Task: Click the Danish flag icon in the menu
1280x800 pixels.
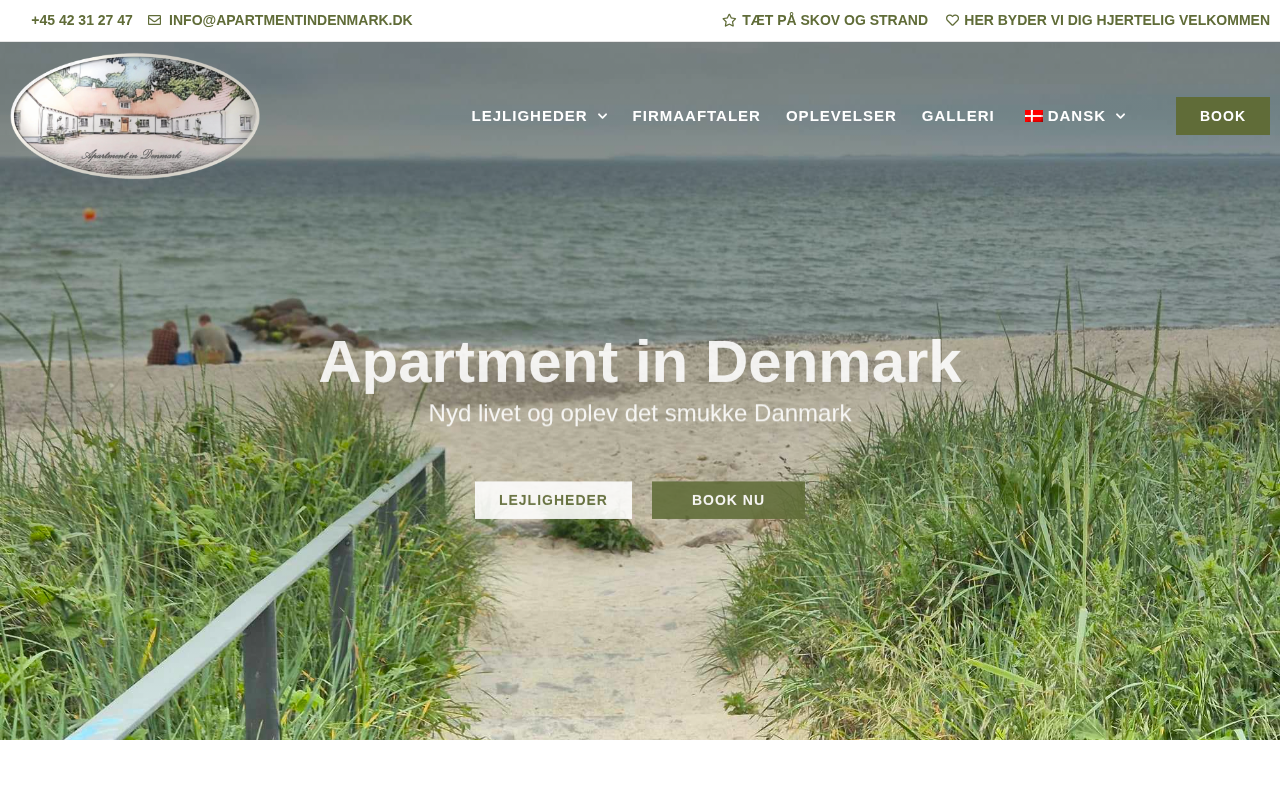Action: 1034,116
